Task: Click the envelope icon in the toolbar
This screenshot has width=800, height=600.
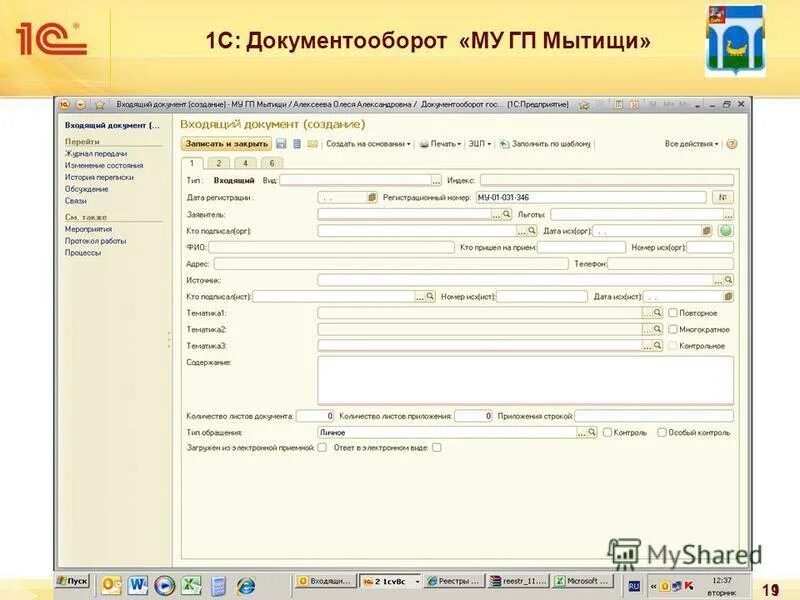Action: 311,144
